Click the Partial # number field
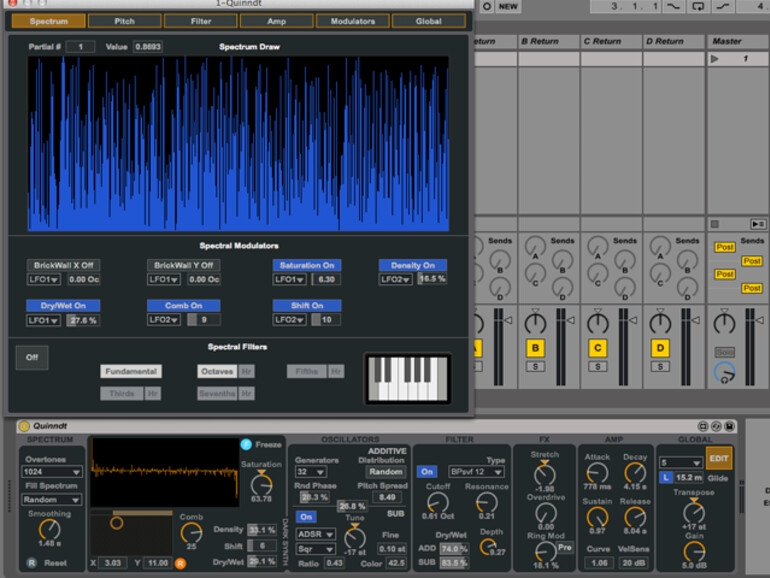The width and height of the screenshot is (770, 578). coord(80,46)
